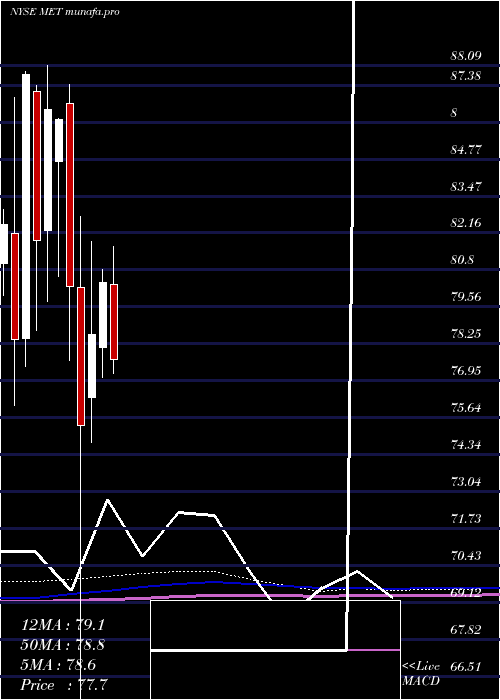Click the 12MA : 79.1 readout
Viewport: 500px width, 700px height.
tap(63, 625)
